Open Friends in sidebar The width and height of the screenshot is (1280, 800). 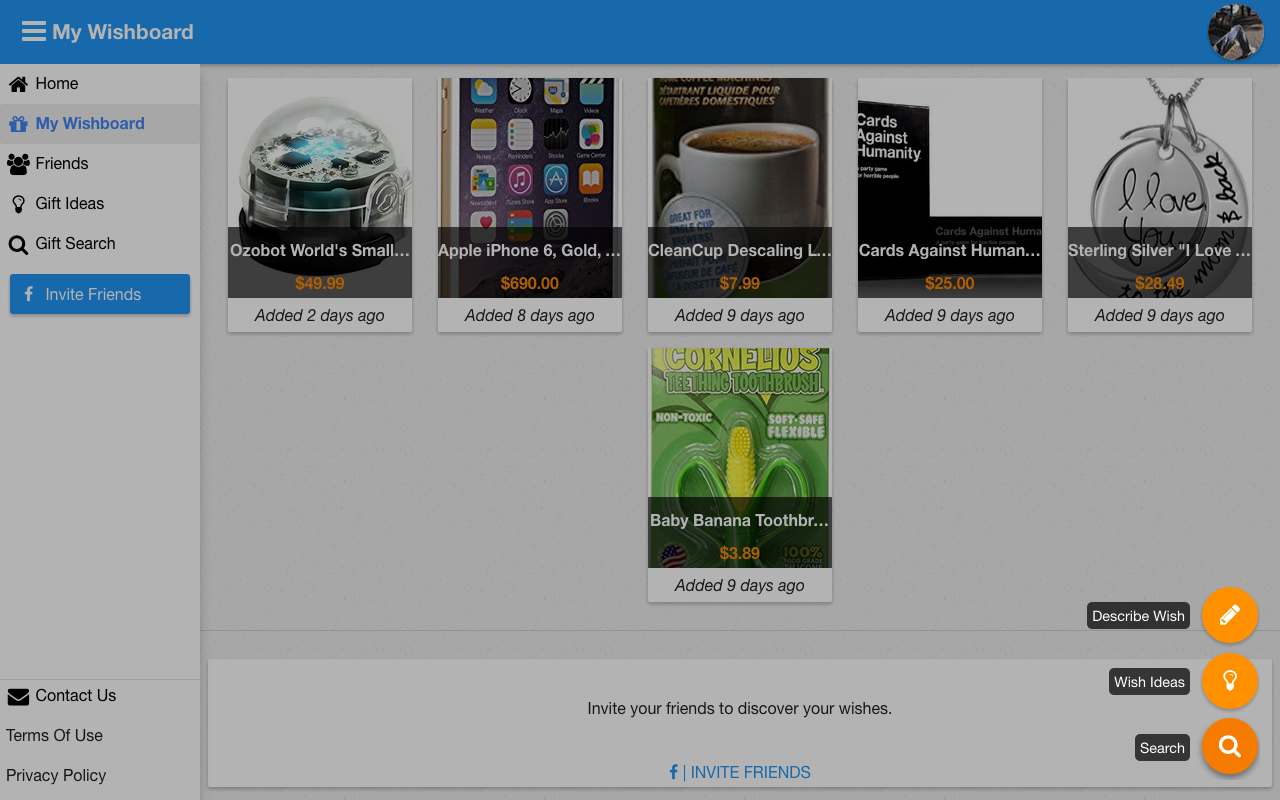pos(100,164)
